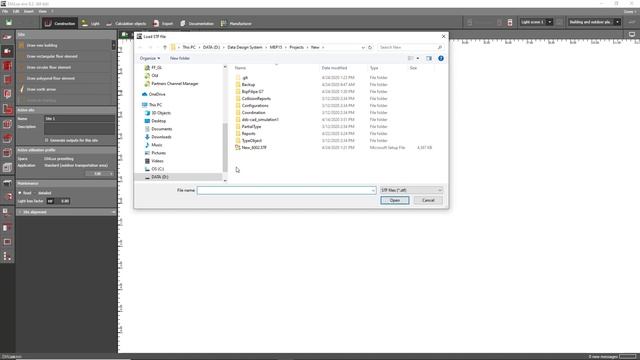
Task: Select the sidebar icon above the door icon
Action: 7,213
